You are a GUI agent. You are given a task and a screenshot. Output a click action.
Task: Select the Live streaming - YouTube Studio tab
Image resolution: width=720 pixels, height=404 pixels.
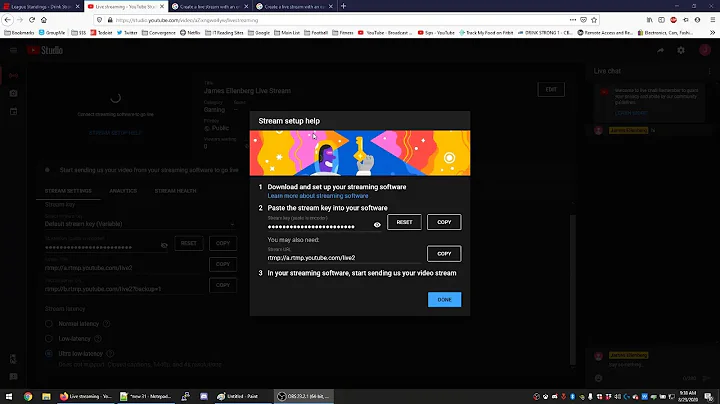[125, 6]
